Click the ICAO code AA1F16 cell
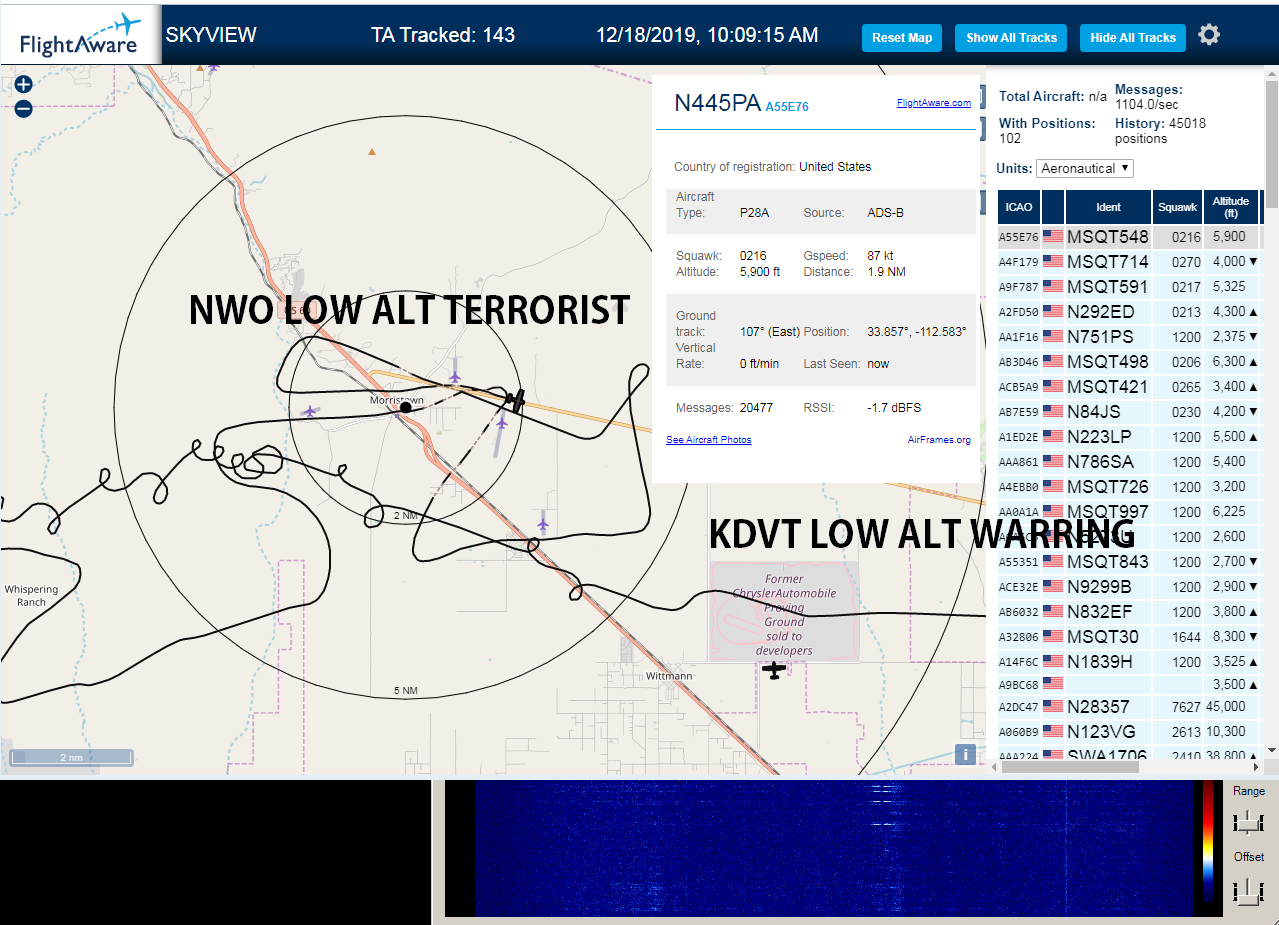 pyautogui.click(x=1018, y=337)
